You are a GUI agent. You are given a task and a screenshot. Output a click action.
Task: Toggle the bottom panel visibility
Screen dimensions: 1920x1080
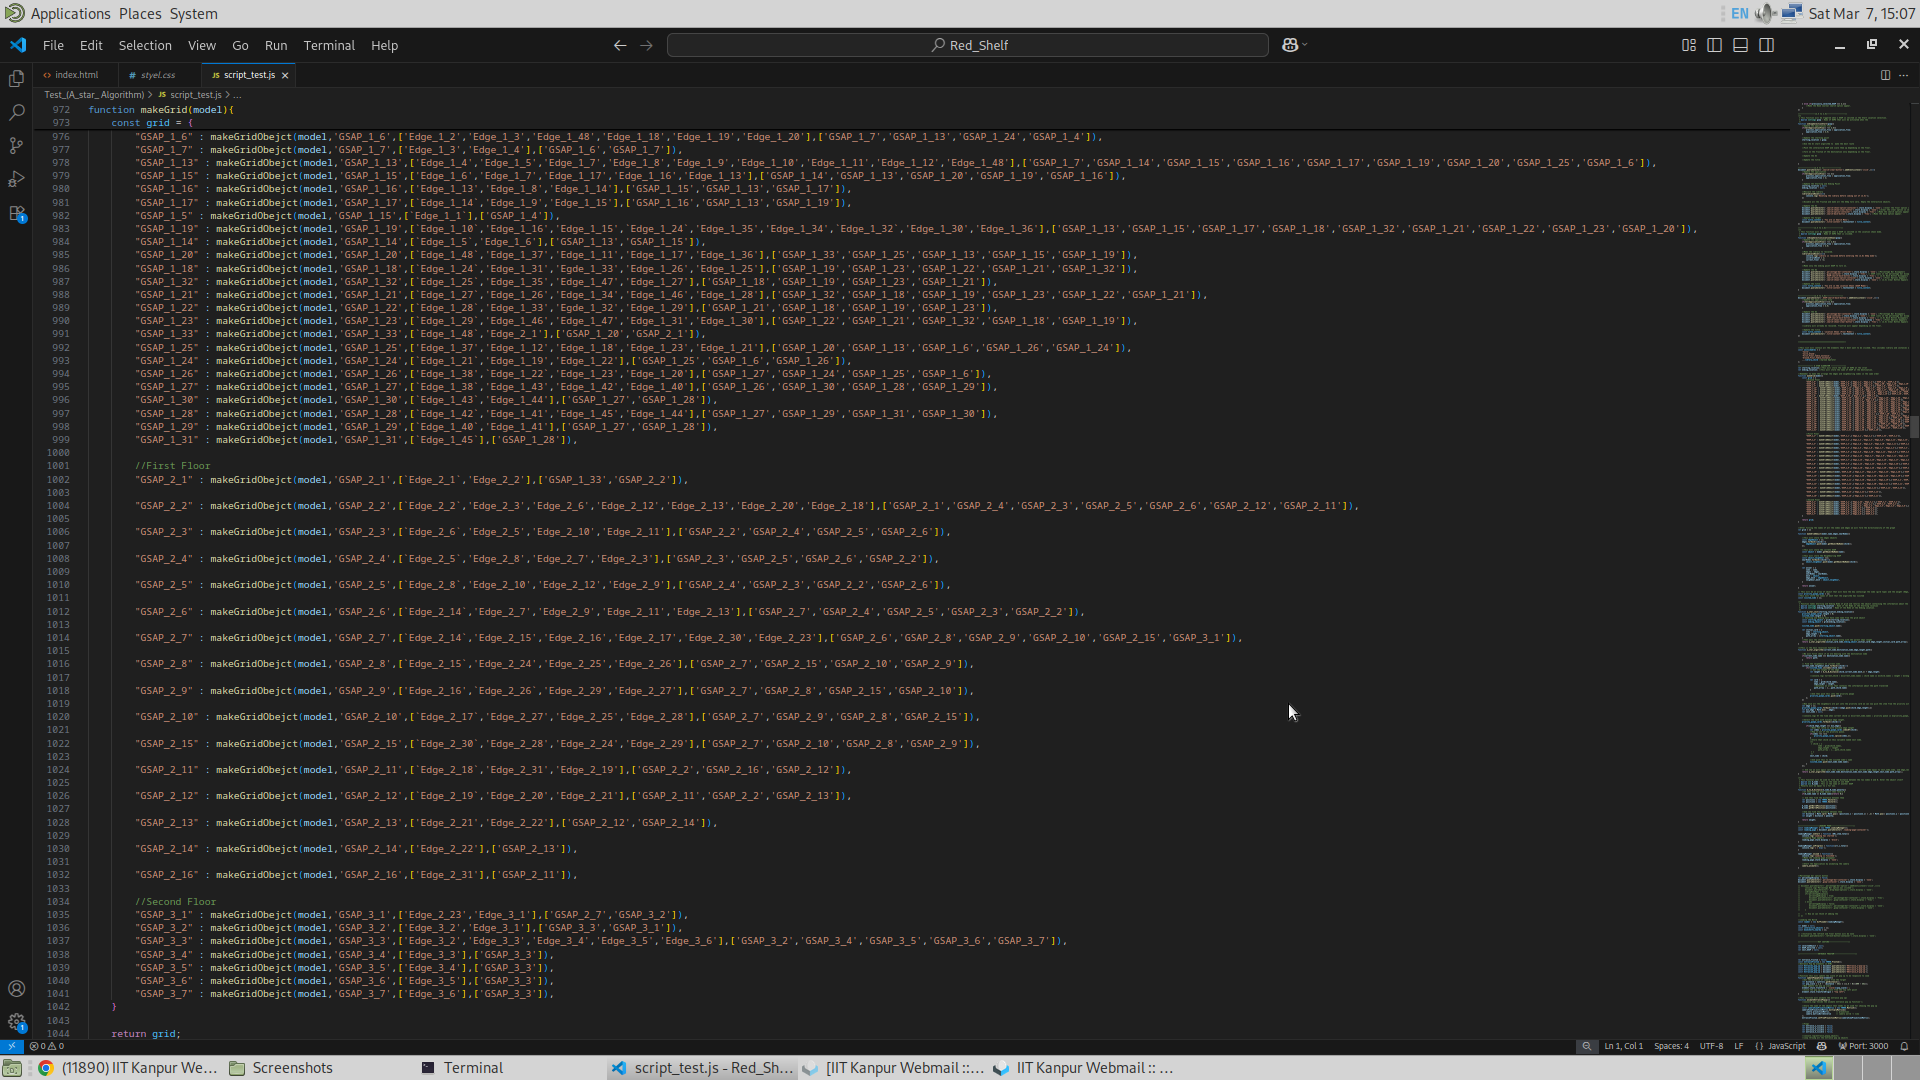click(1740, 45)
